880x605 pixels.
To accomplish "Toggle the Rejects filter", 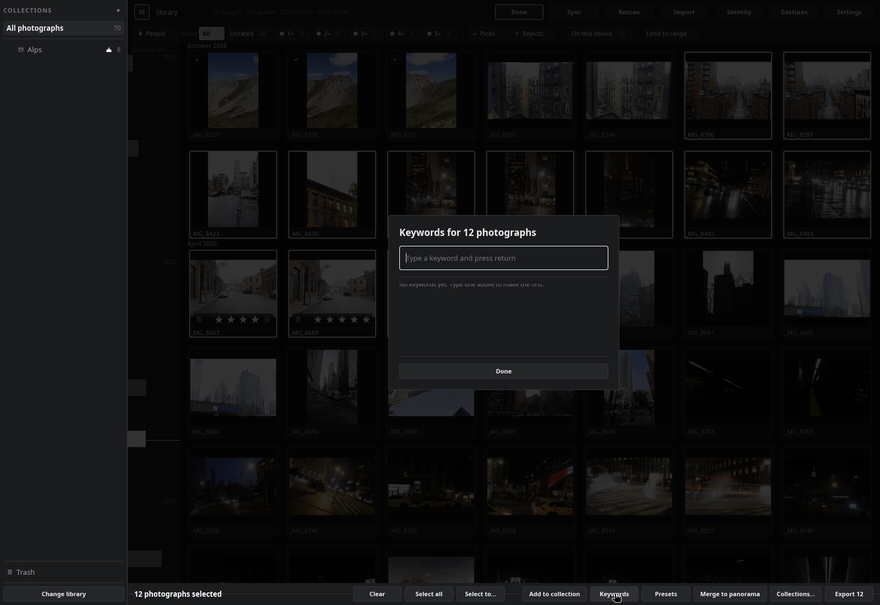I will [529, 34].
